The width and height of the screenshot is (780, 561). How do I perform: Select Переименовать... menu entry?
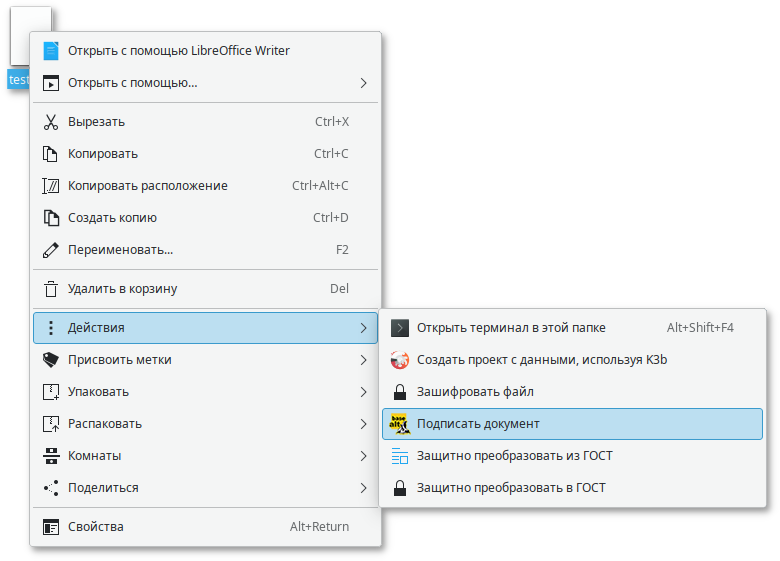[x=205, y=250]
